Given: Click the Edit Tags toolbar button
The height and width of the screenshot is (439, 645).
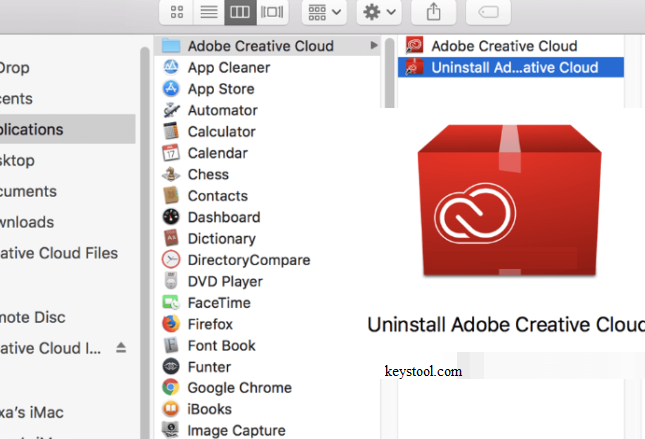Looking at the screenshot, I should tap(488, 12).
